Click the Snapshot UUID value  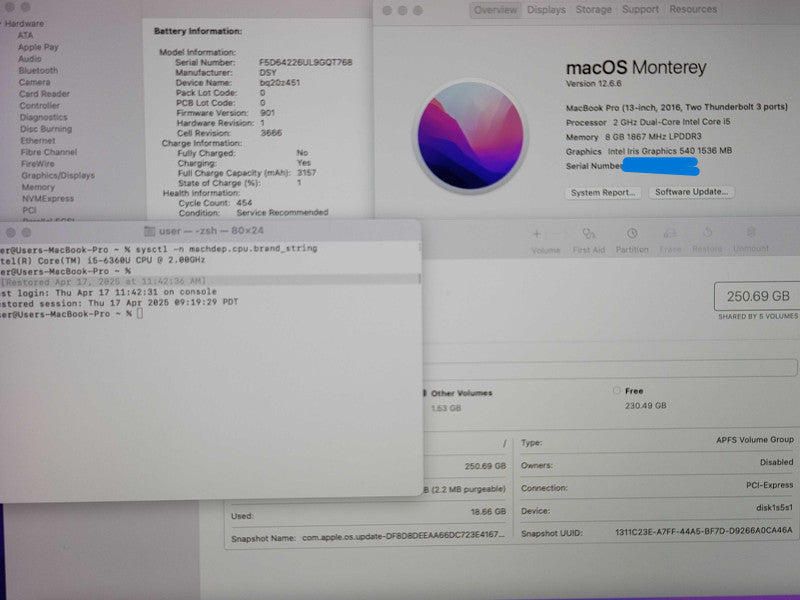[x=704, y=531]
